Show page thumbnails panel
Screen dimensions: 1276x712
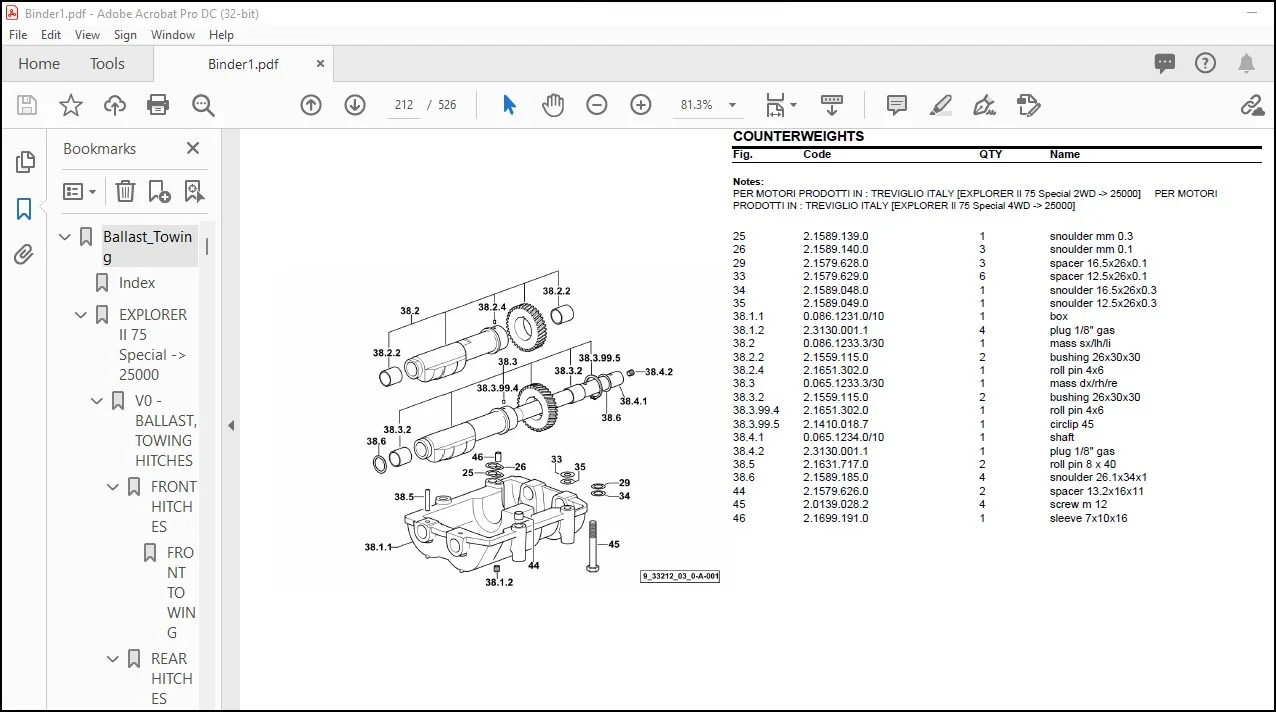coord(24,162)
